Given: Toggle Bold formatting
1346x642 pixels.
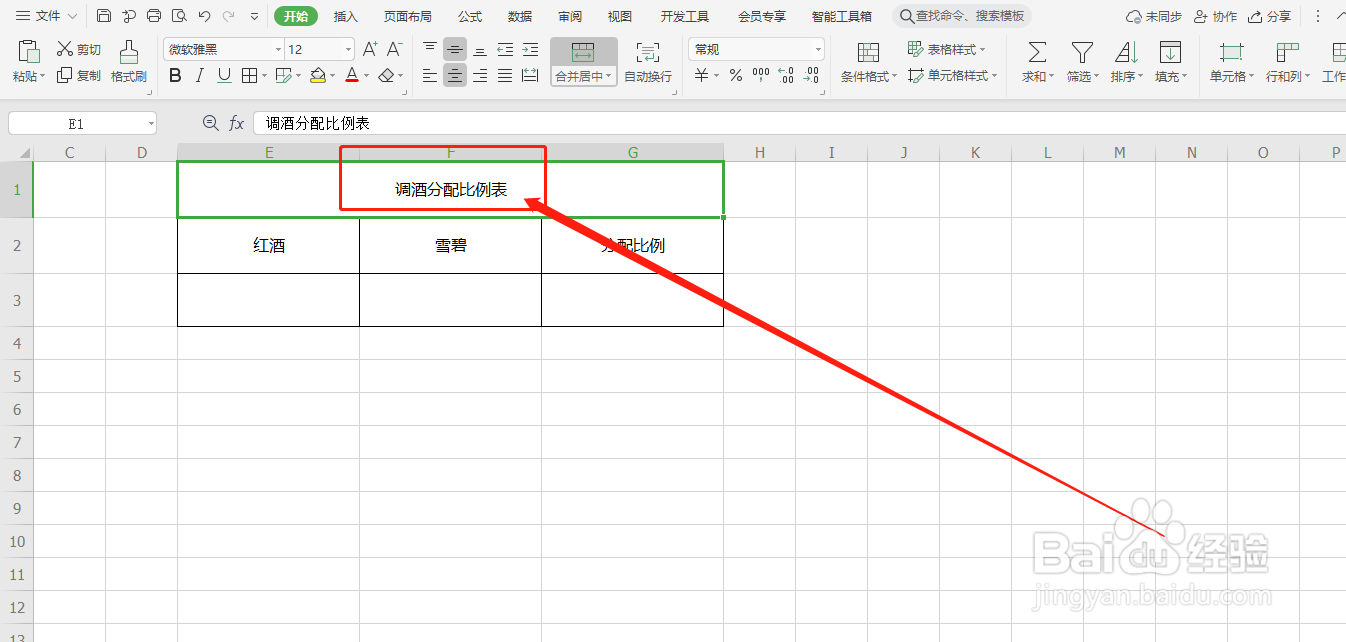Looking at the screenshot, I should pyautogui.click(x=175, y=75).
